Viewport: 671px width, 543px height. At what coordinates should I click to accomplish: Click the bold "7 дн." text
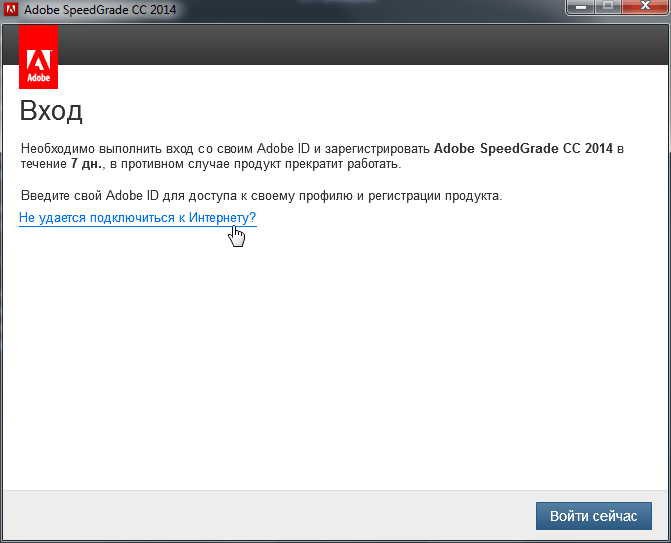[87, 164]
